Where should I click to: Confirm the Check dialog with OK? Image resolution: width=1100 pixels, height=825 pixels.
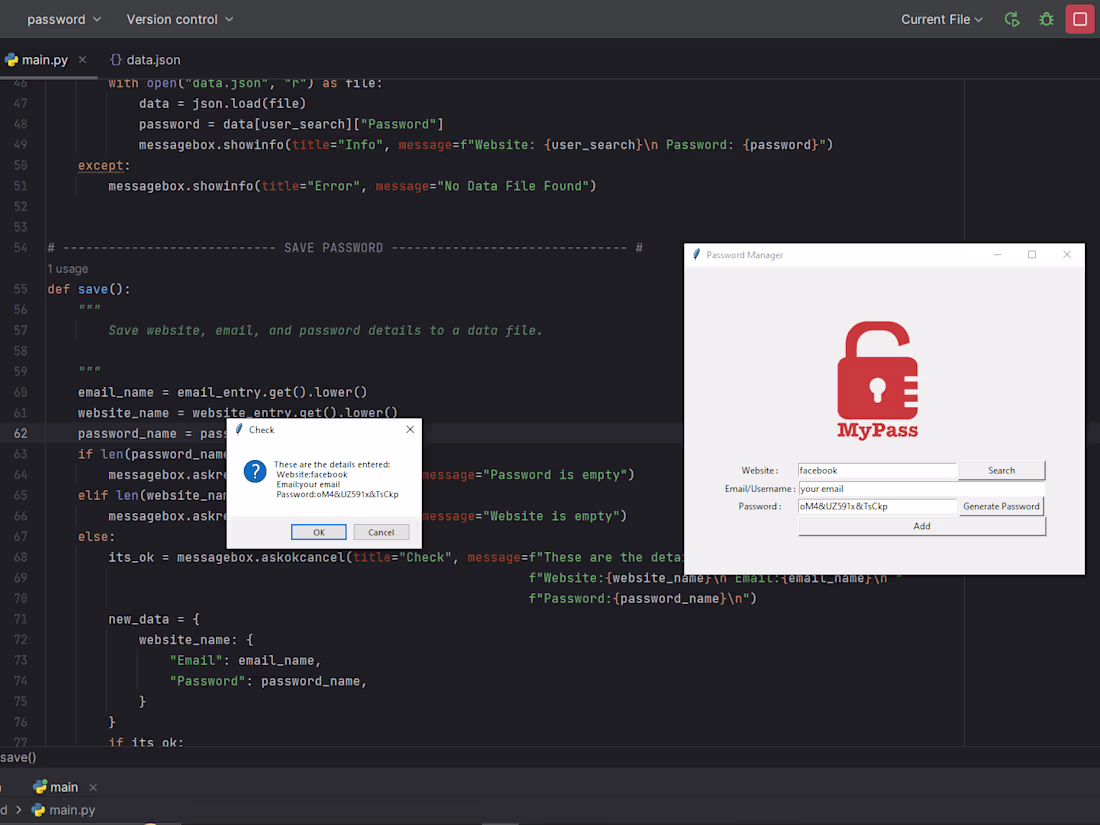point(318,531)
